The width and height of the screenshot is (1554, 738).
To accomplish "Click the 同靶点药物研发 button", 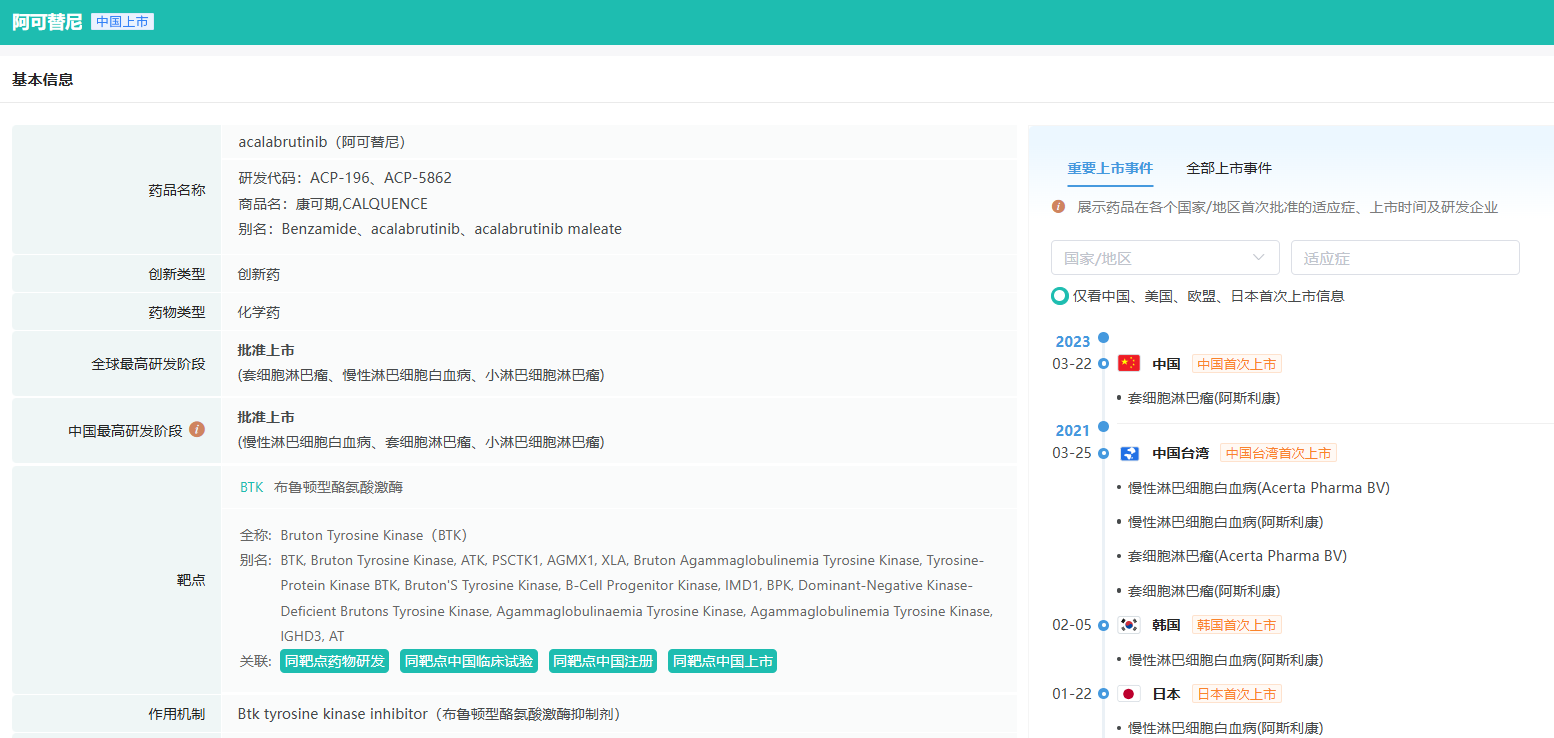I will click(335, 661).
